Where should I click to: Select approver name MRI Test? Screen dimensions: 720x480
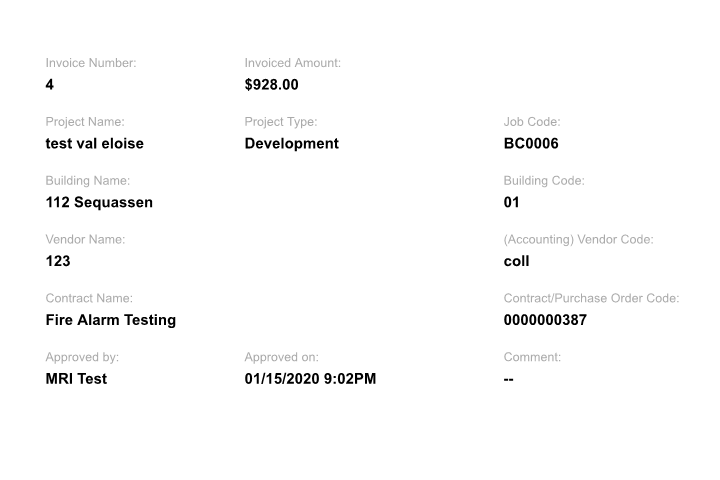coord(76,380)
